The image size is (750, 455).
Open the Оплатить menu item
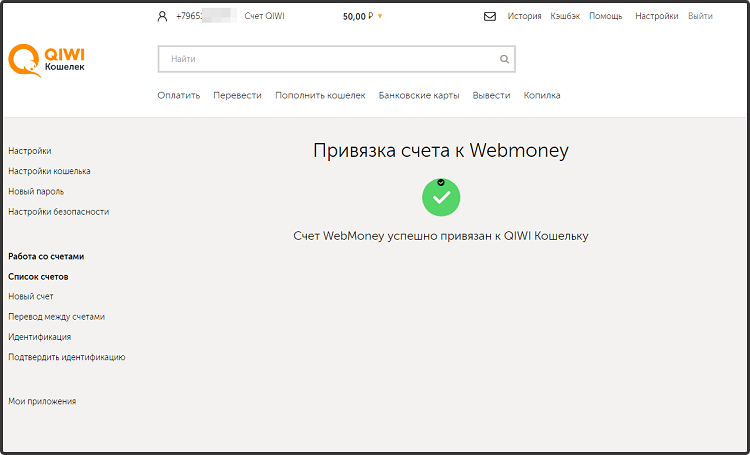[x=179, y=96]
